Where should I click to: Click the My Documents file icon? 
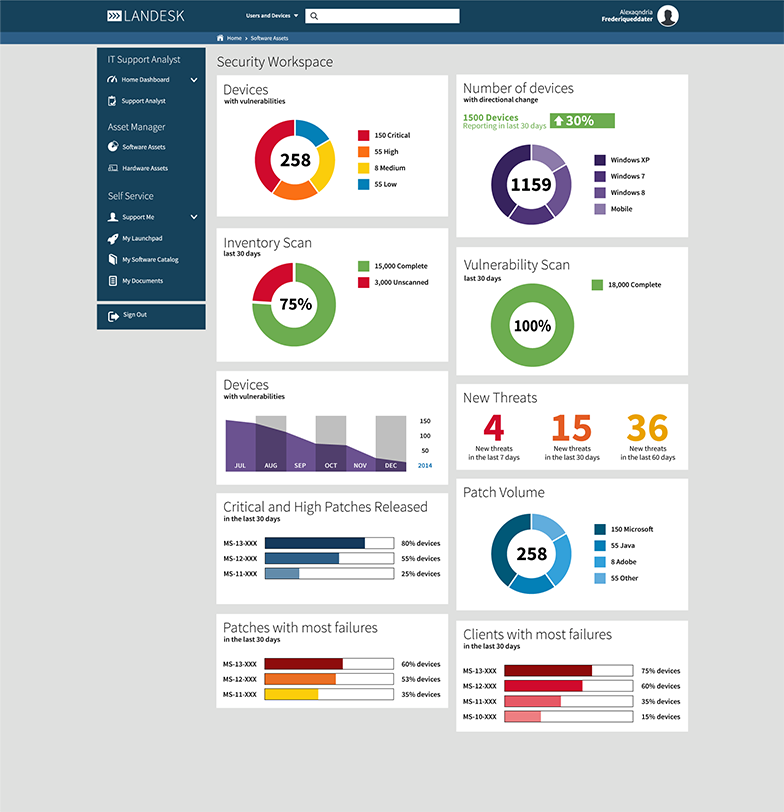(x=113, y=281)
